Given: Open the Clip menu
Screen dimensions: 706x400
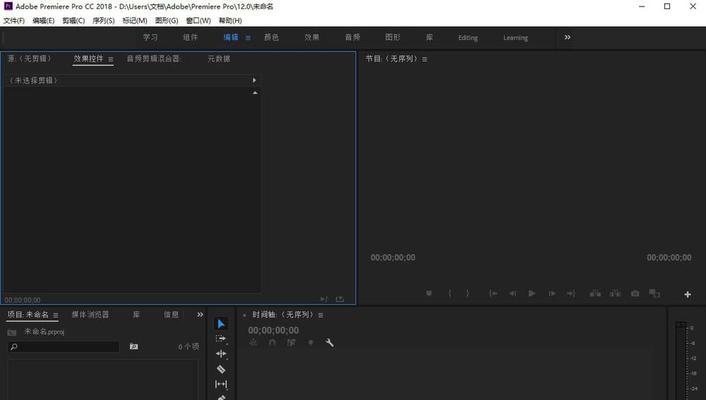Looking at the screenshot, I should (73, 21).
